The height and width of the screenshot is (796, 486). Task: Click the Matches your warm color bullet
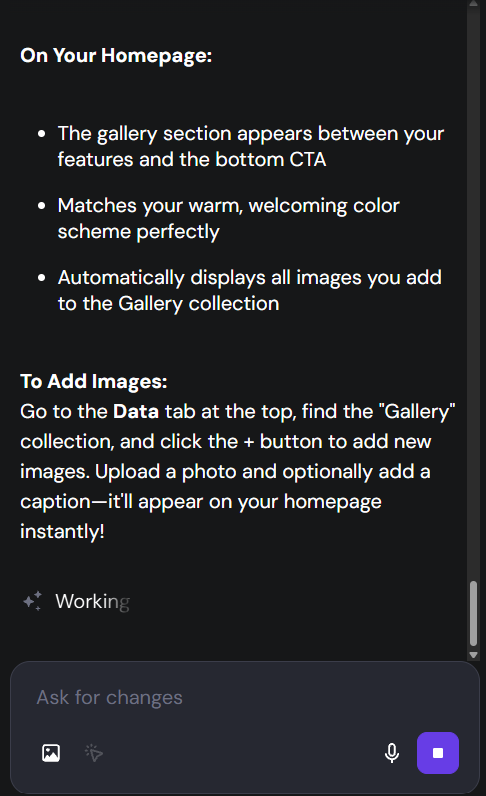click(229, 218)
